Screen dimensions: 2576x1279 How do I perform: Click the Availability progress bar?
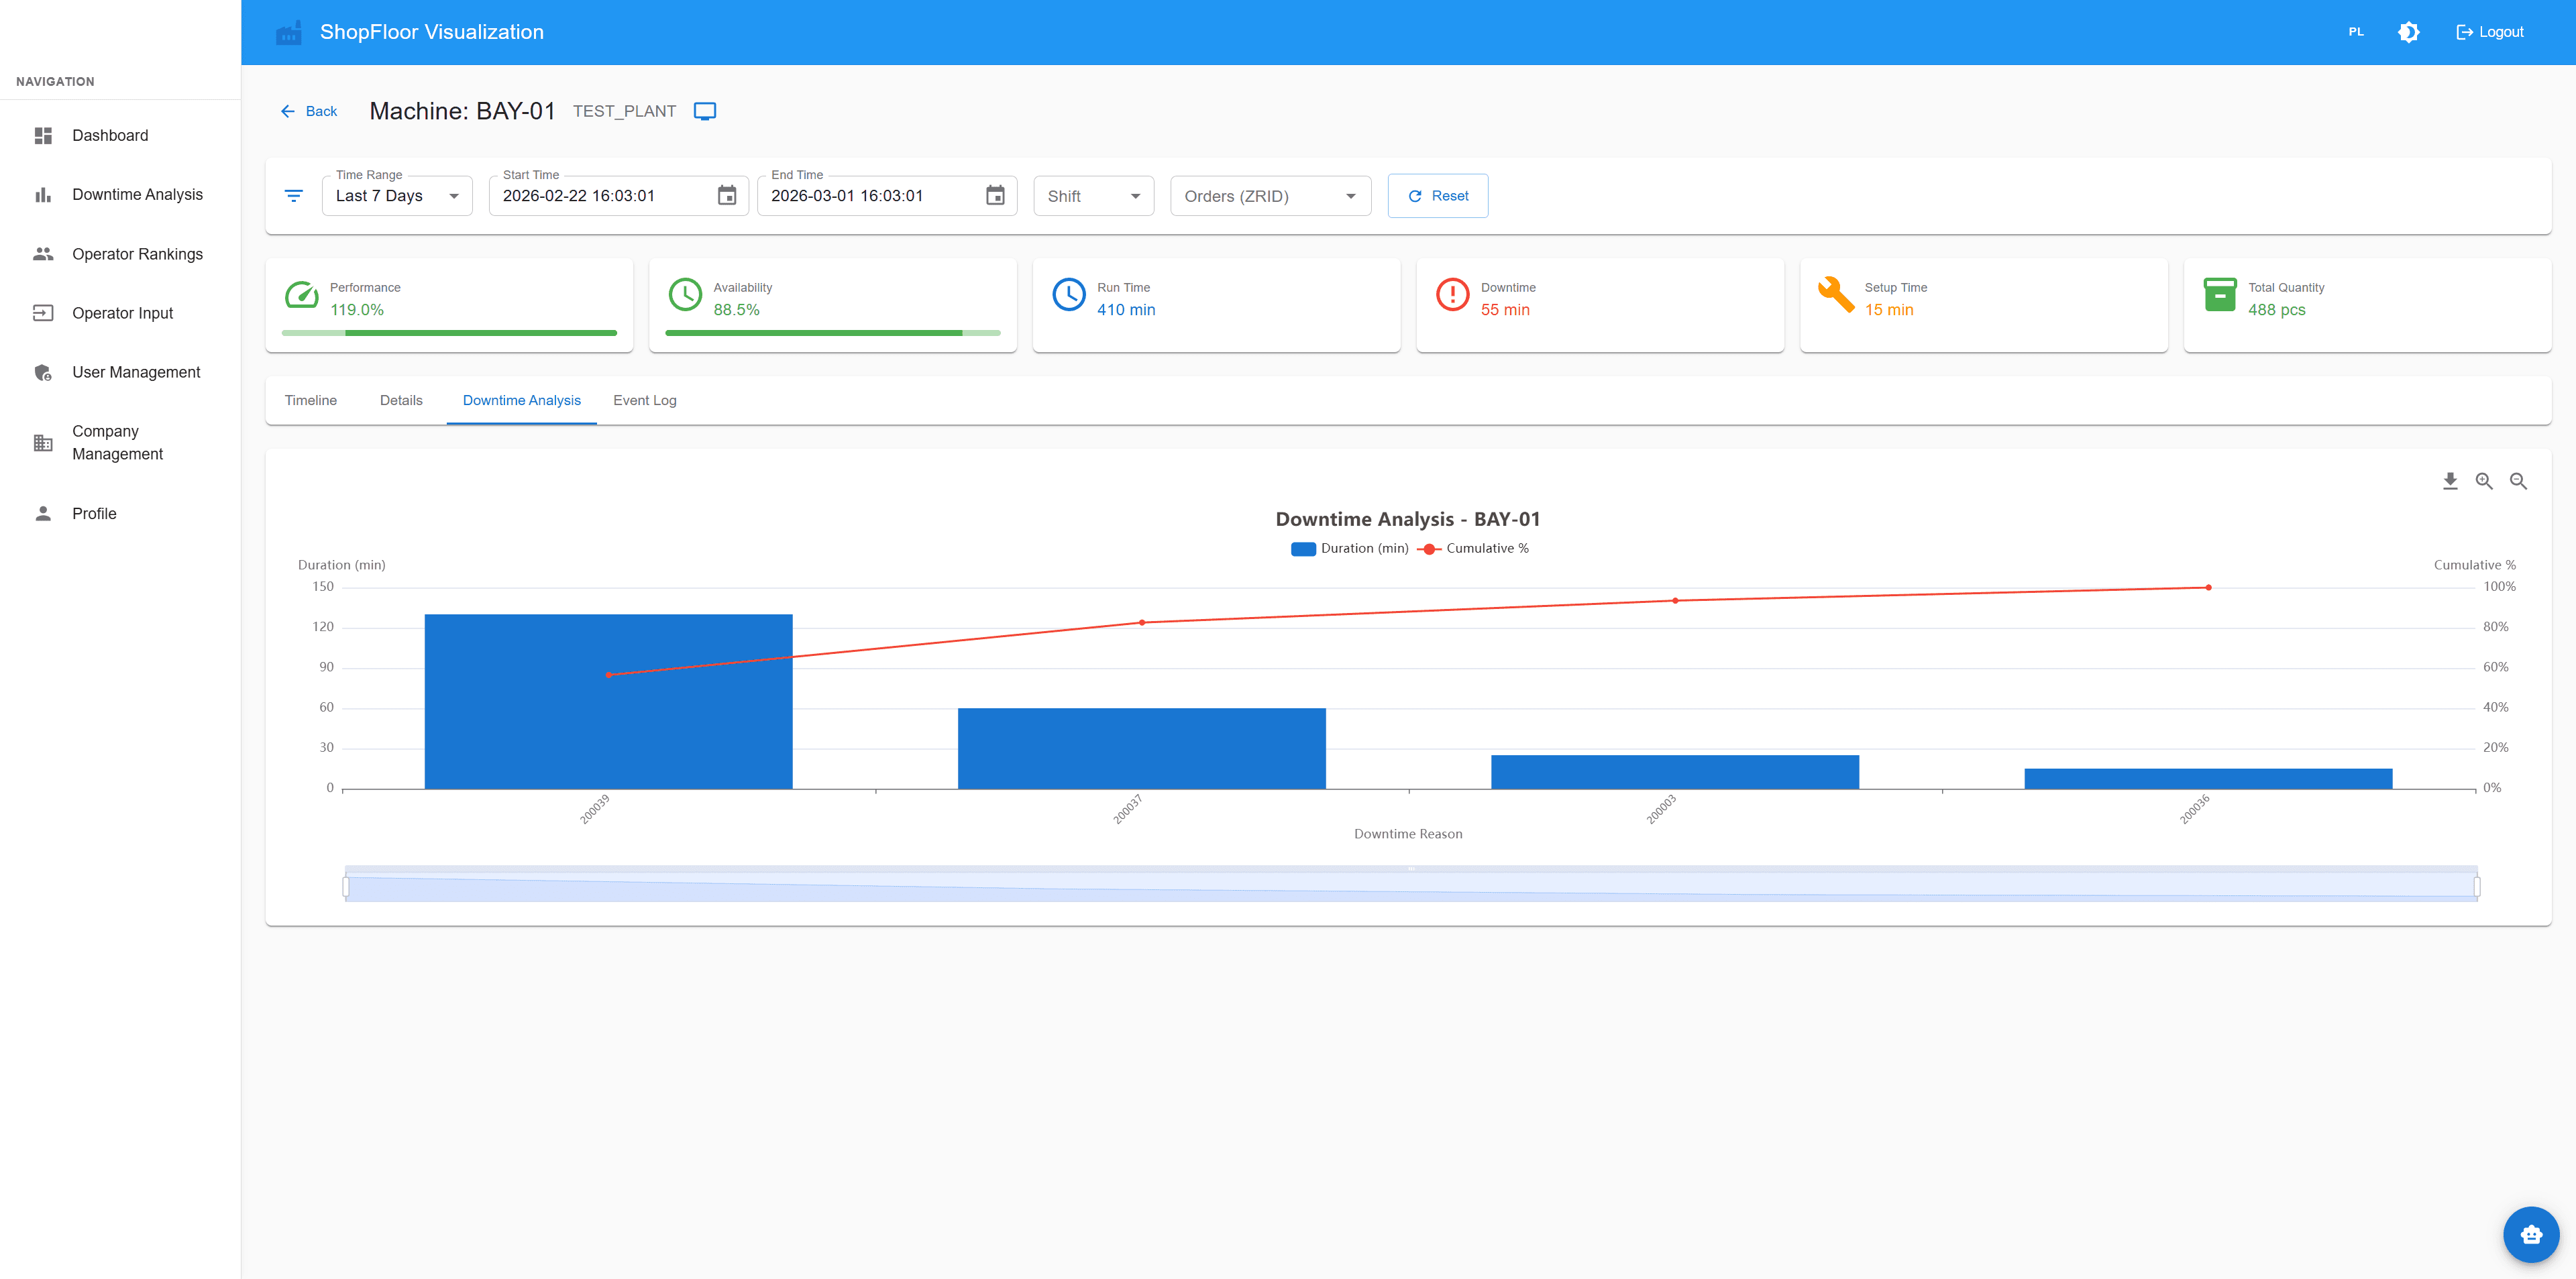tap(832, 333)
